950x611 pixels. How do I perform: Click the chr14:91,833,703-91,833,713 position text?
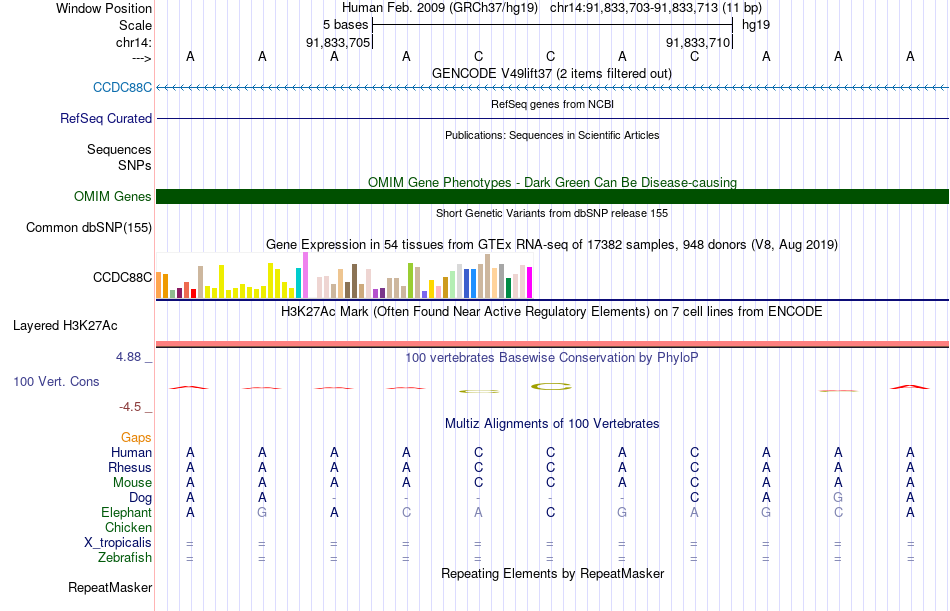pos(634,8)
